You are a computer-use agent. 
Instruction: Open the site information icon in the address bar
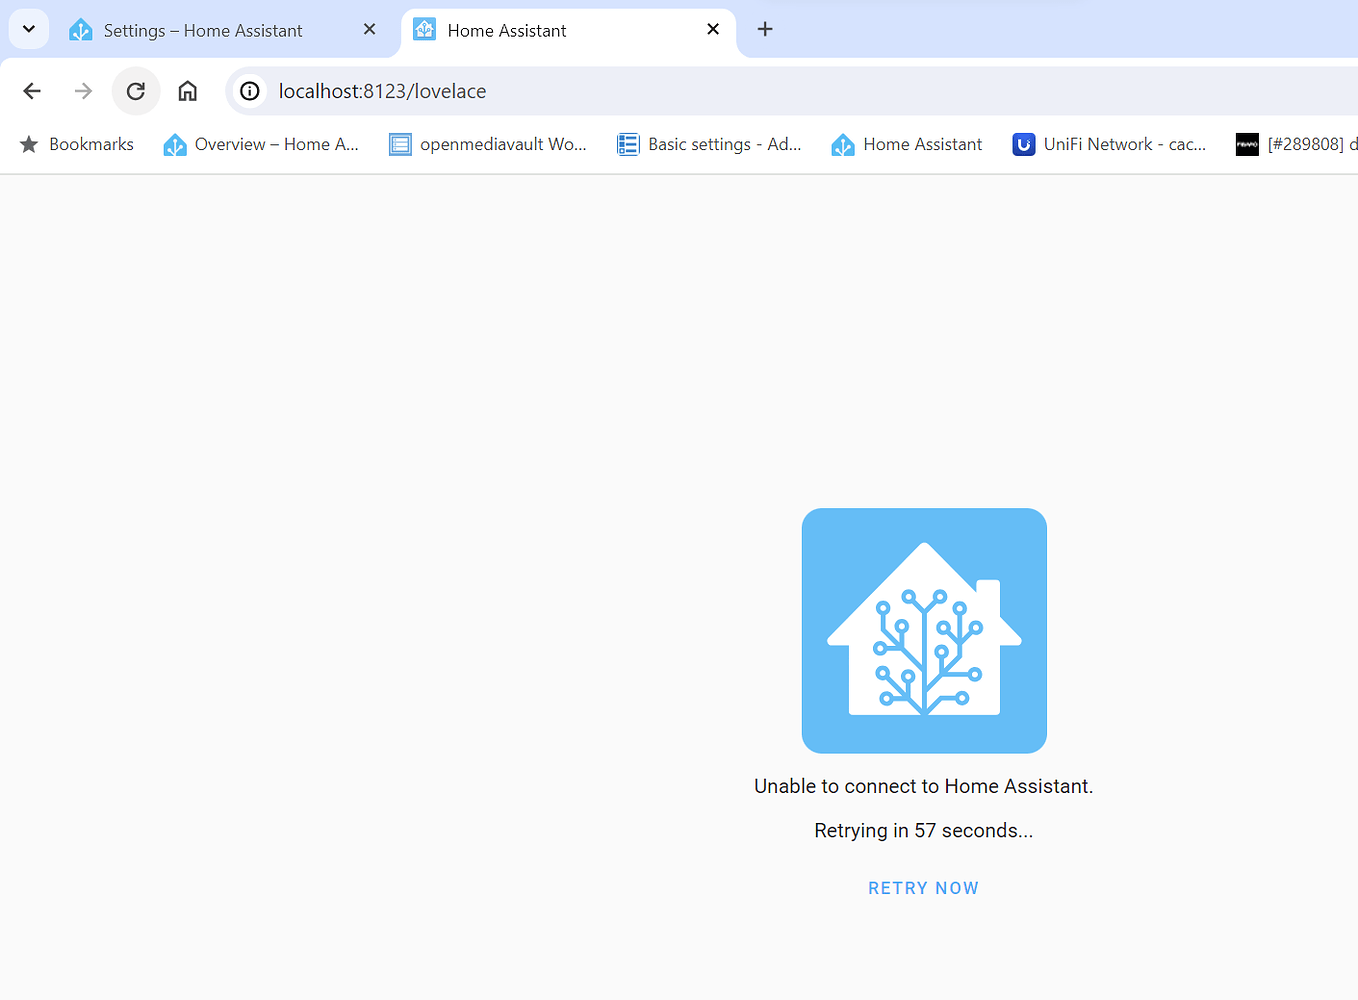[248, 91]
